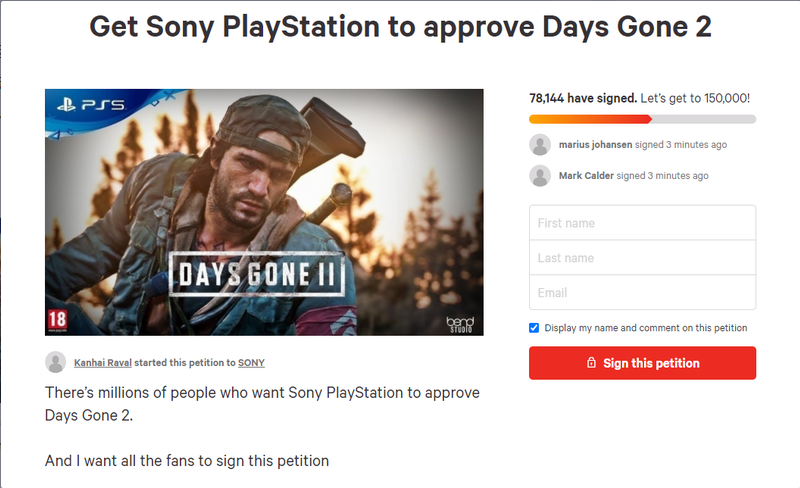Click the petition title heading

(400, 27)
